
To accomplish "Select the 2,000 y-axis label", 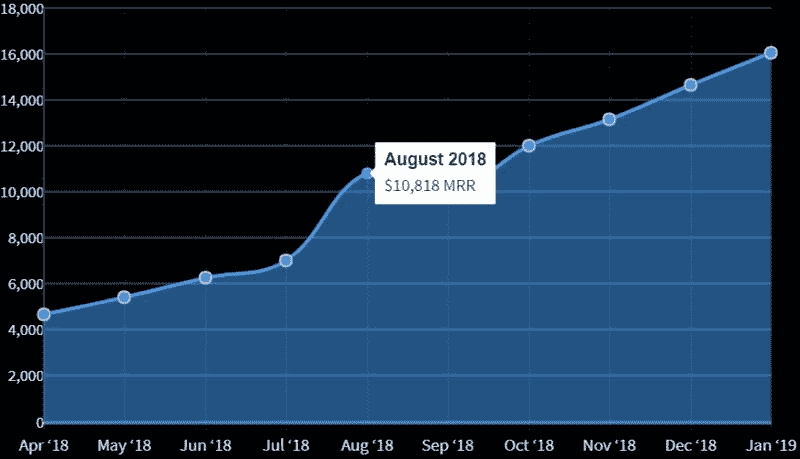I will pos(25,376).
